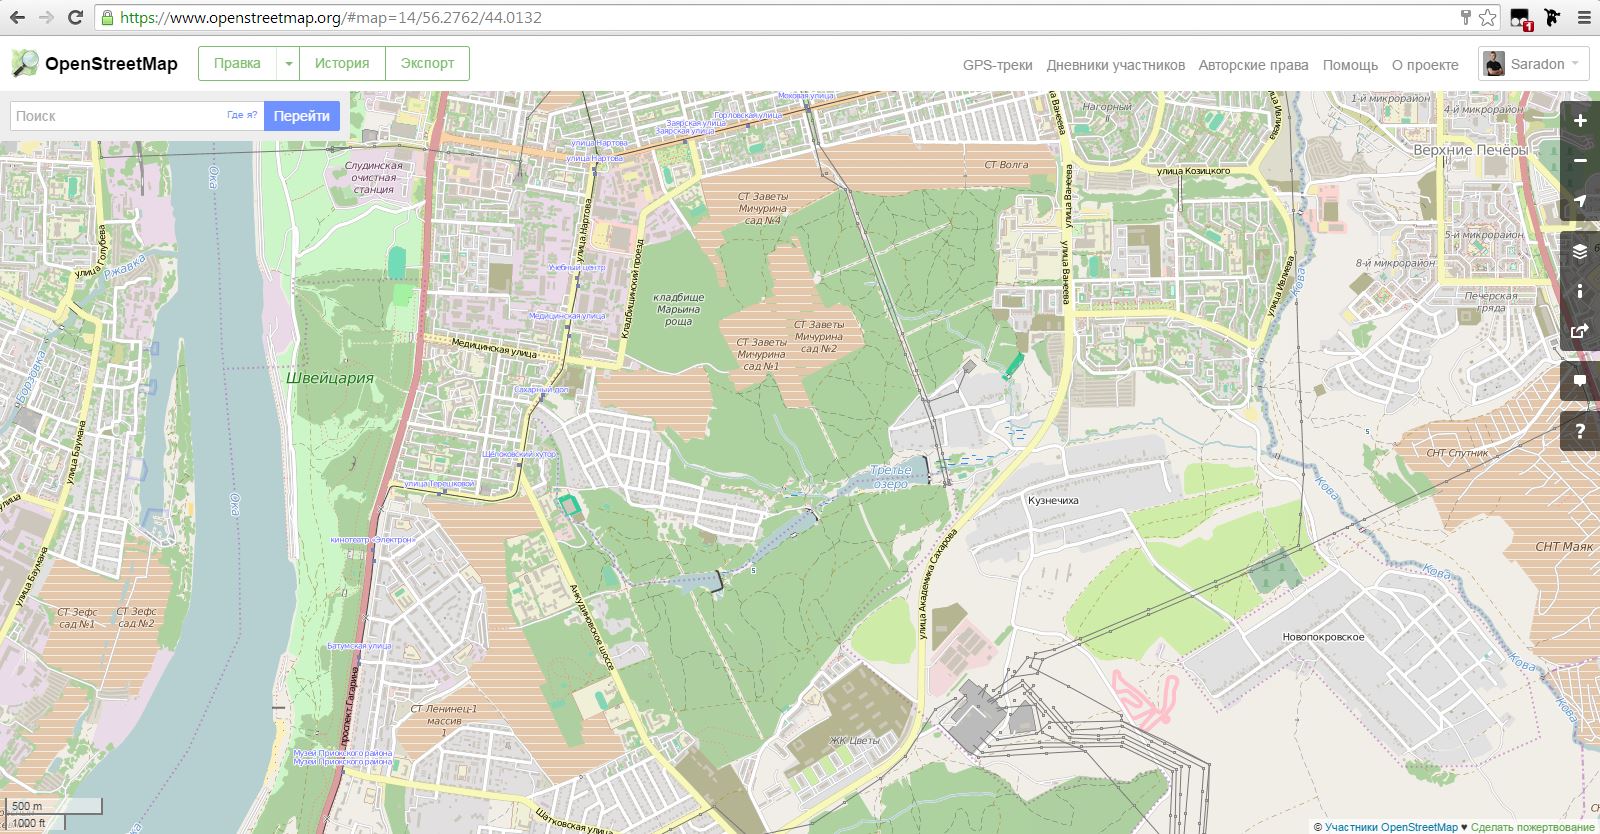Click the green HTTPS padlock icon
The image size is (1600, 834).
tap(108, 17)
